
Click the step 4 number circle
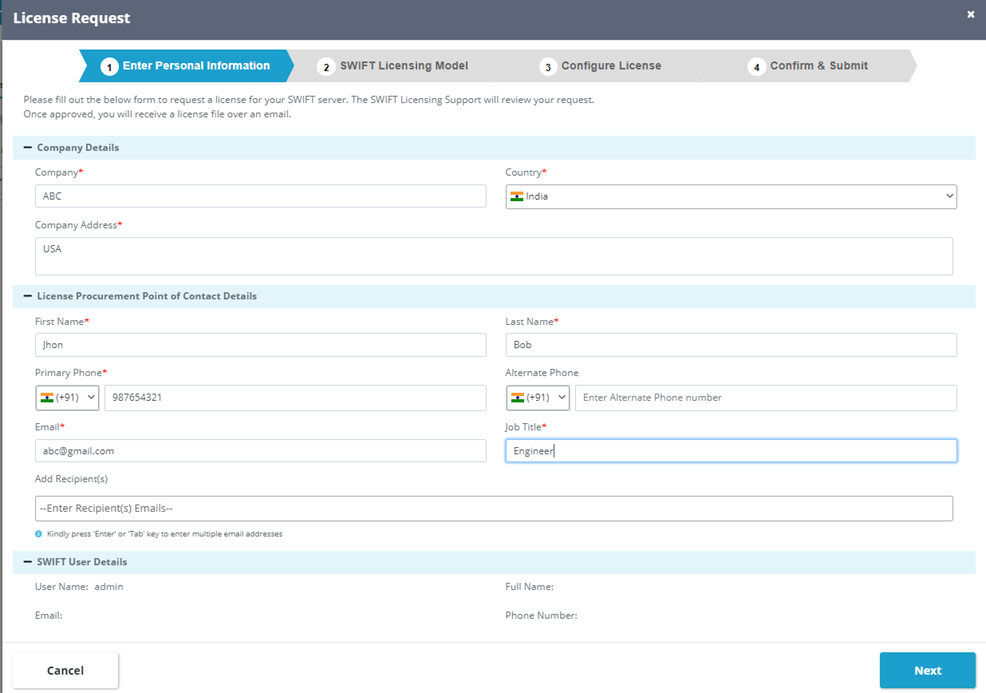(756, 67)
